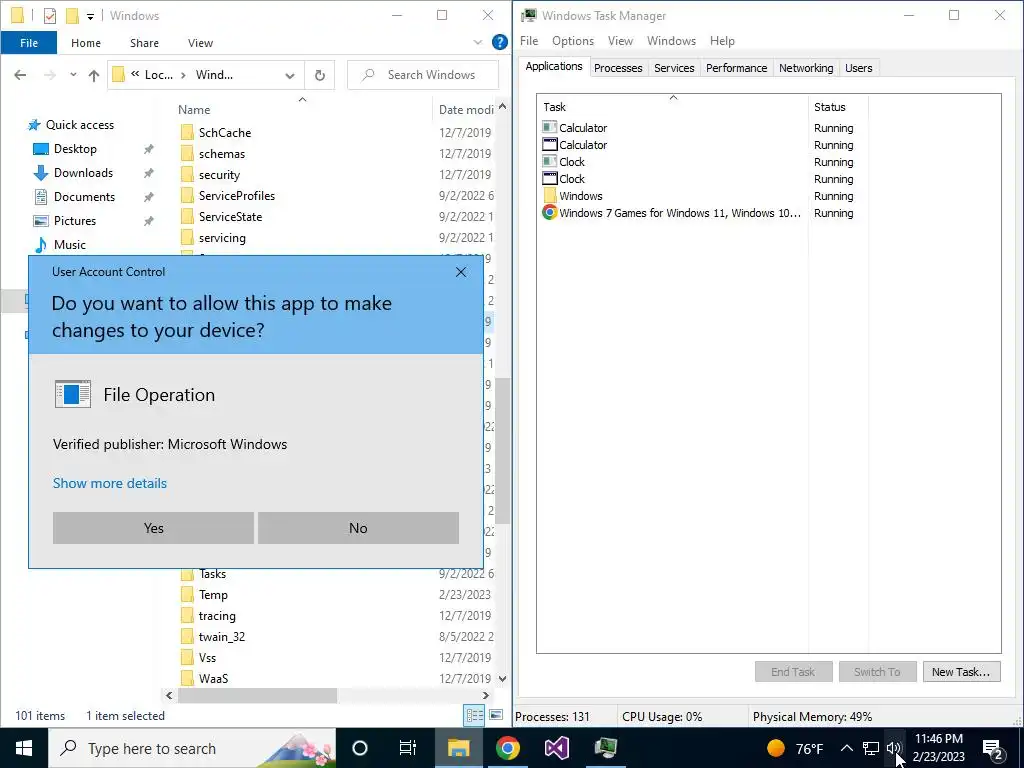Image resolution: width=1024 pixels, height=768 pixels.
Task: Expand collapsed breadcrumb chevrons in address bar
Action: point(135,74)
